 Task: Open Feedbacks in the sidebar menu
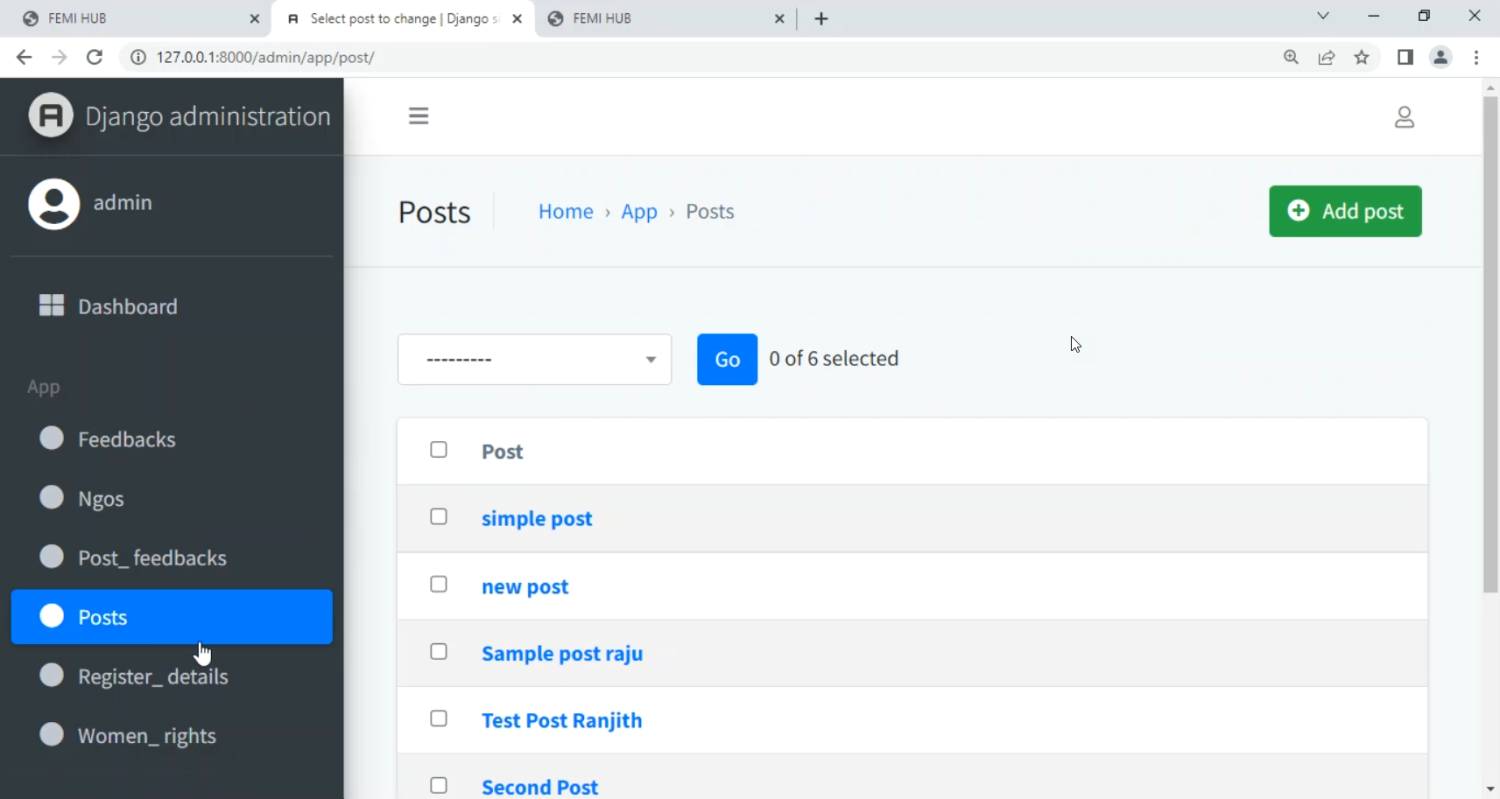[x=126, y=439]
